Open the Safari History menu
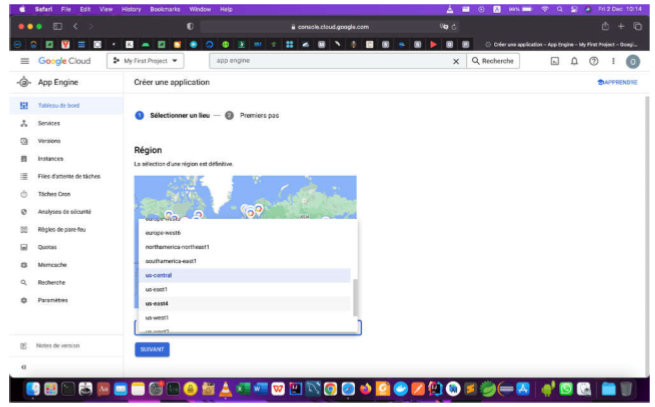The image size is (655, 407). 131,9
